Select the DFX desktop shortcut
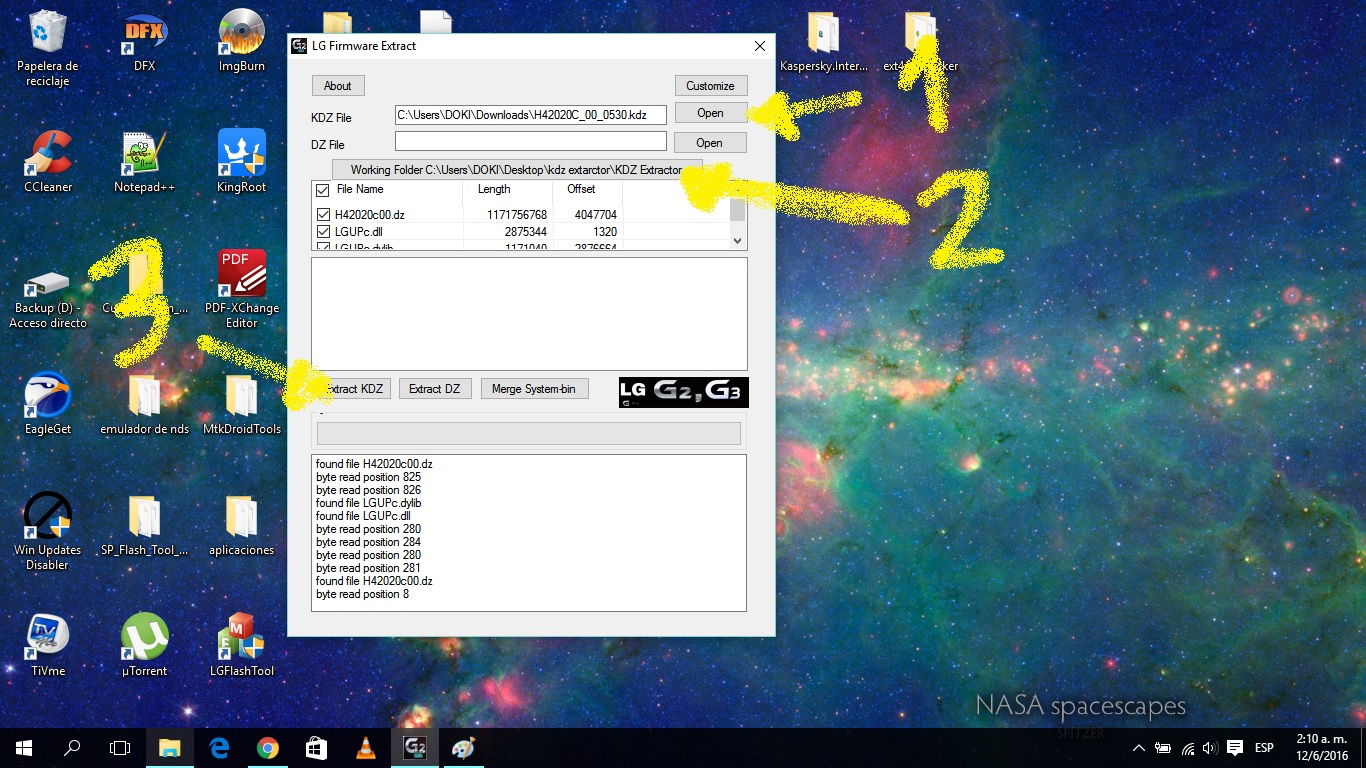The width and height of the screenshot is (1366, 768). [x=144, y=41]
